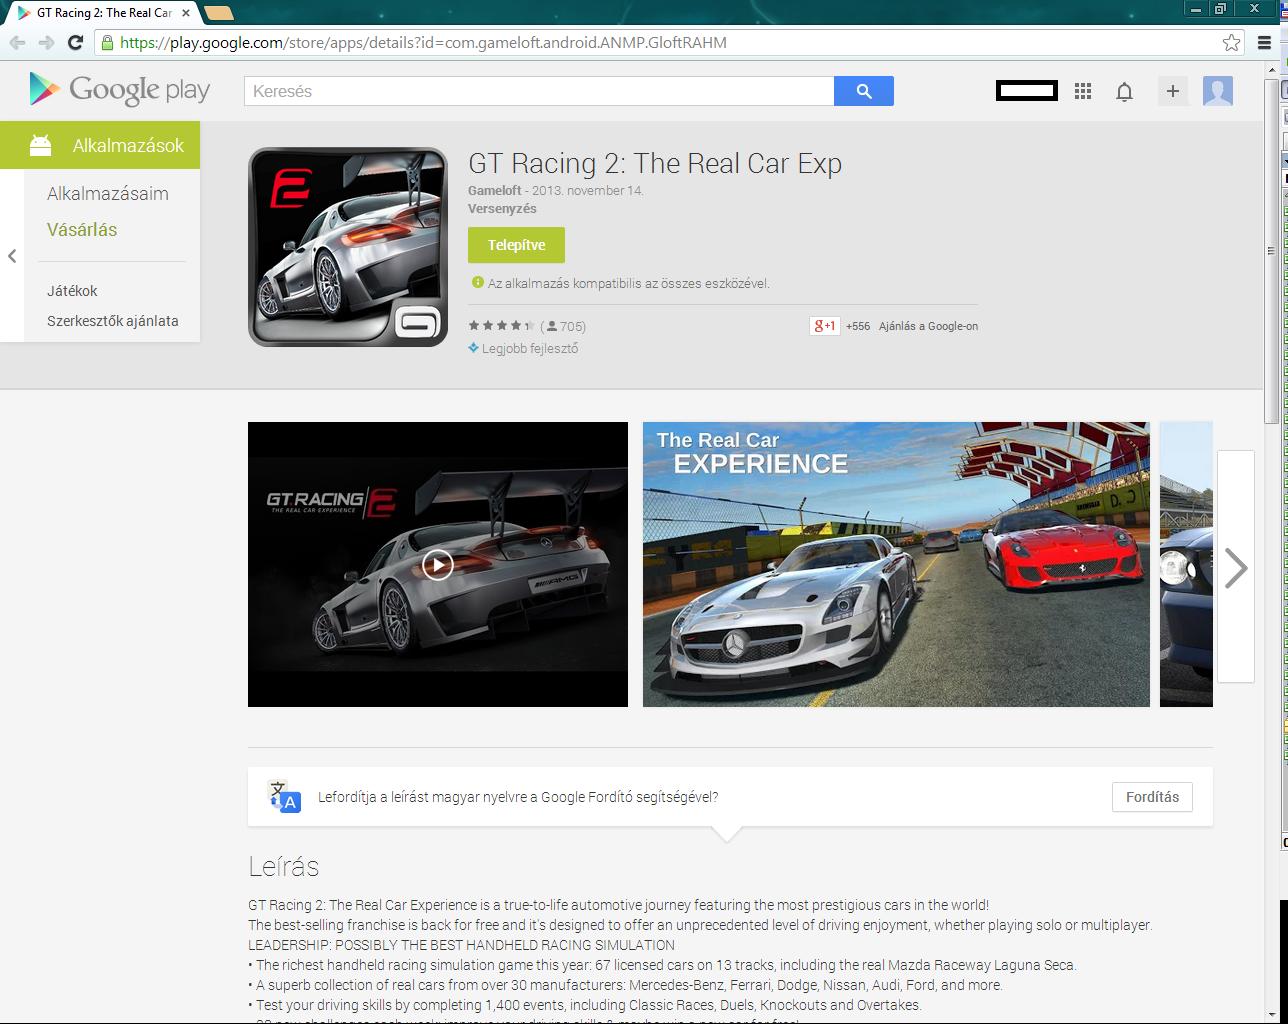Open the Google apps grid icon

pos(1082,91)
